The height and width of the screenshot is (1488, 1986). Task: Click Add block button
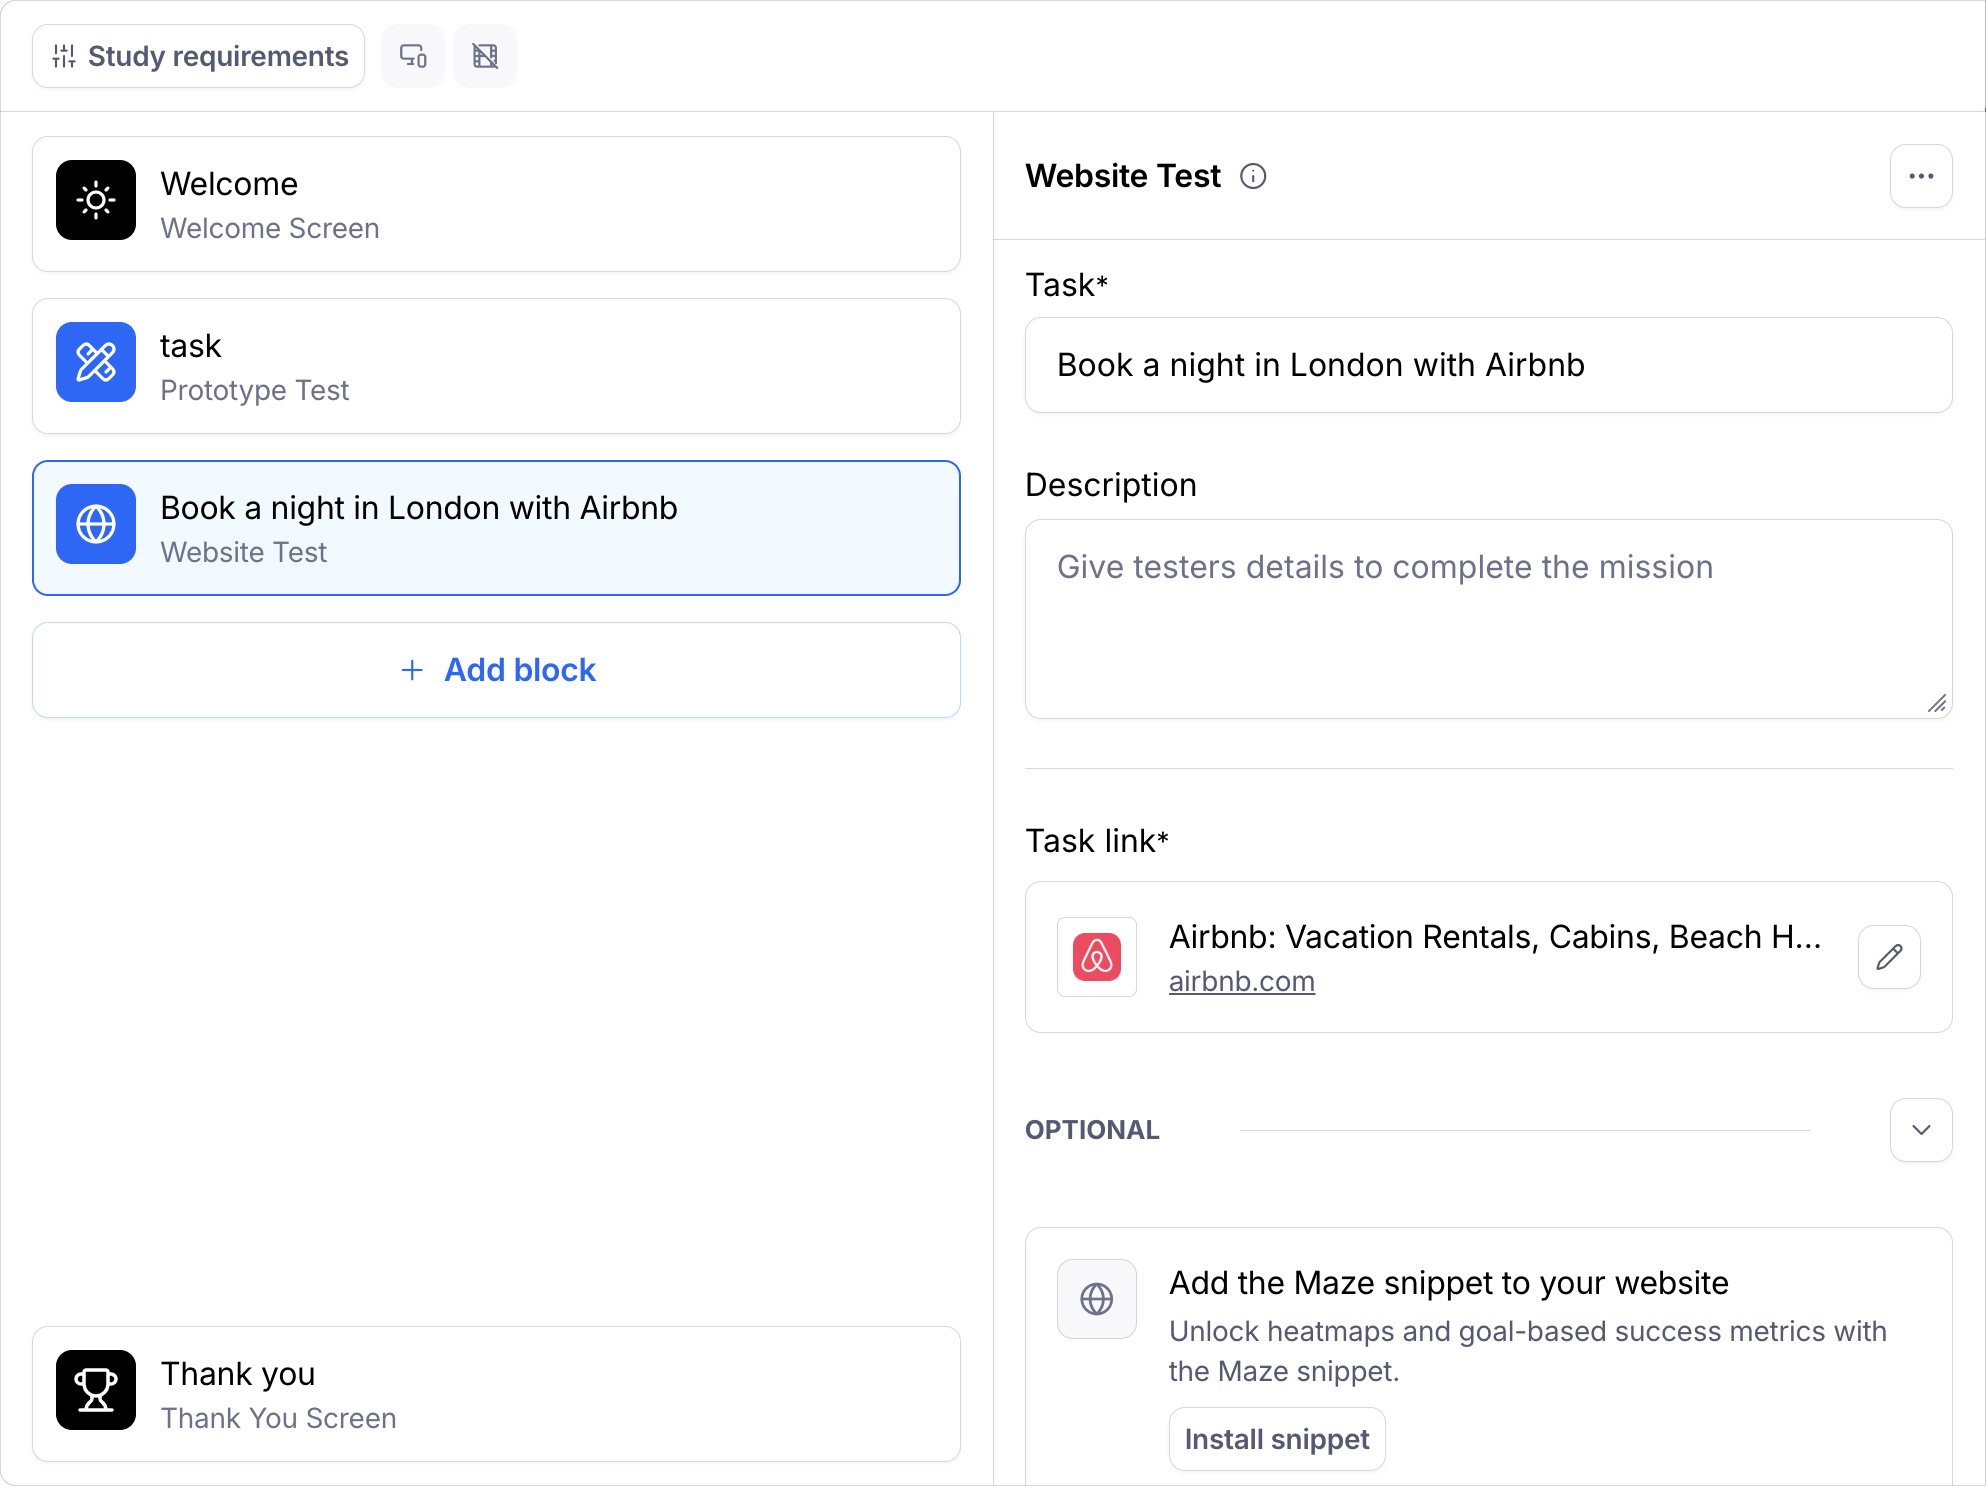pyautogui.click(x=496, y=670)
